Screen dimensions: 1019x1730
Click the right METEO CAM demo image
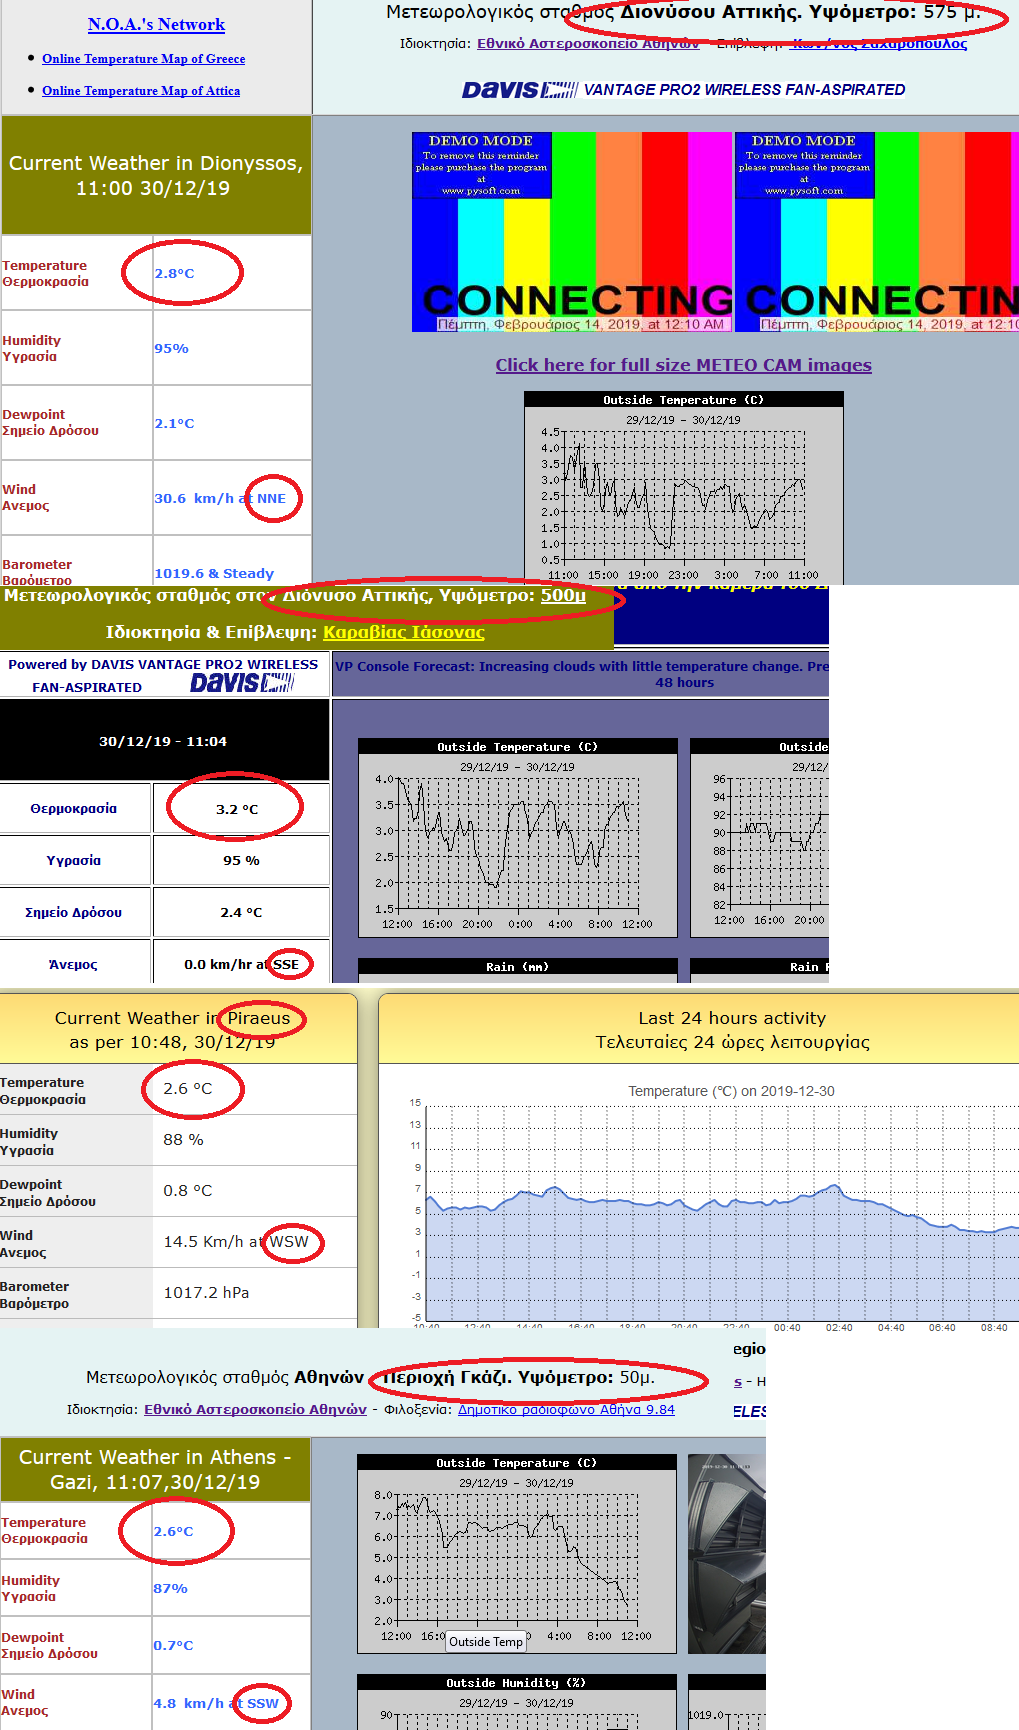pyautogui.click(x=876, y=231)
